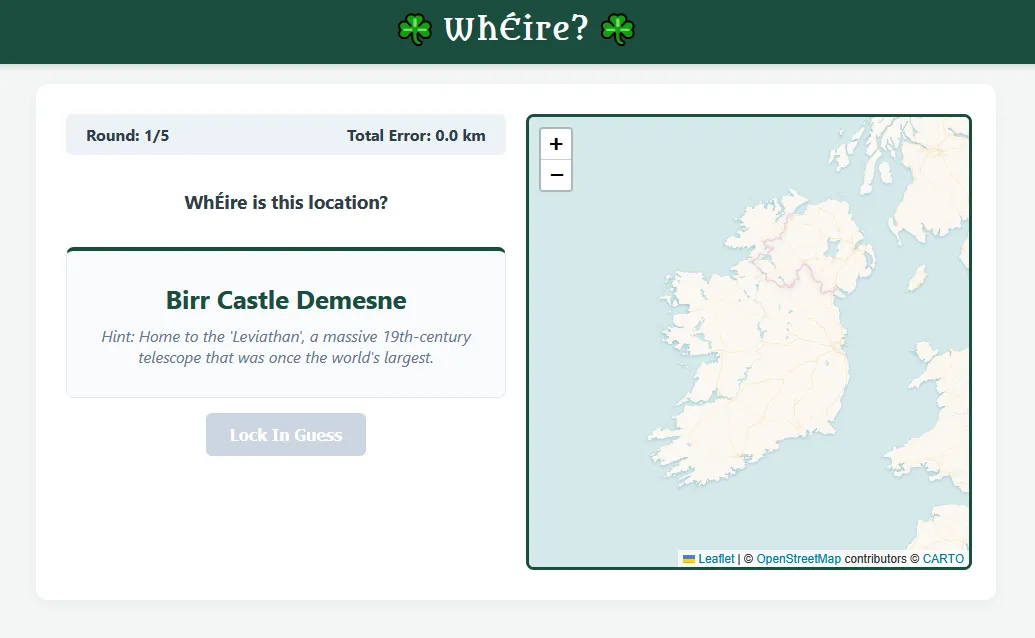Click the Round: 1/5 text
This screenshot has height=638, width=1035.
pyautogui.click(x=127, y=135)
